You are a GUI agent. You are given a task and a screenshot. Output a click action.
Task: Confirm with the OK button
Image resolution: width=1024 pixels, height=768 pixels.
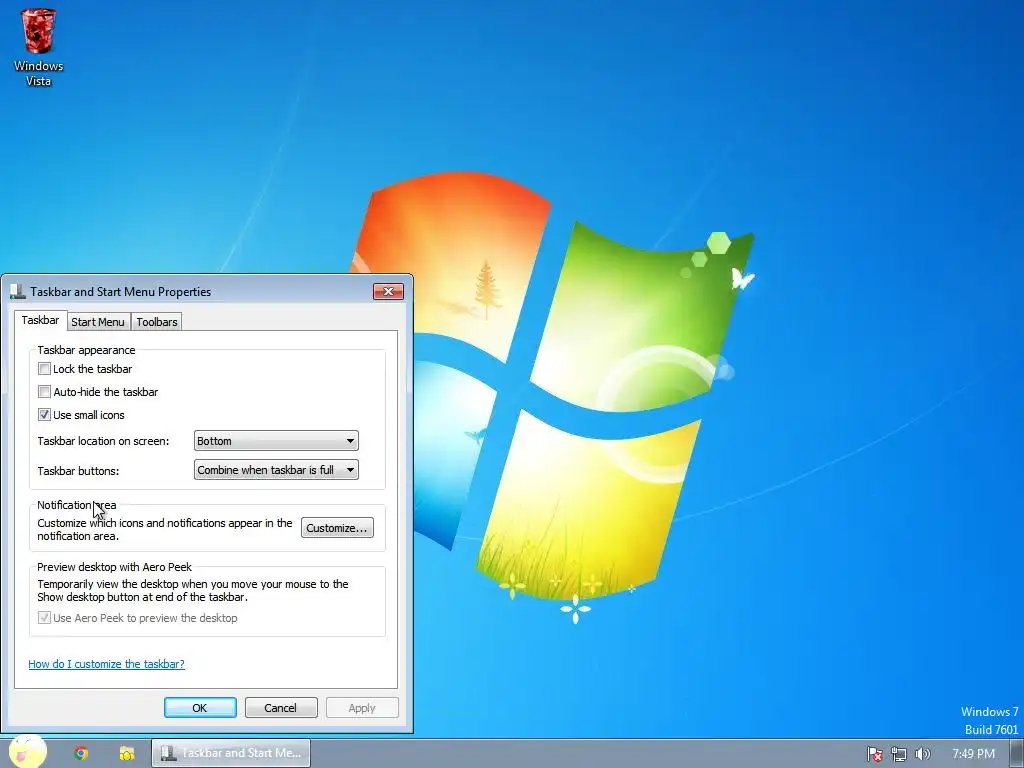click(x=200, y=708)
